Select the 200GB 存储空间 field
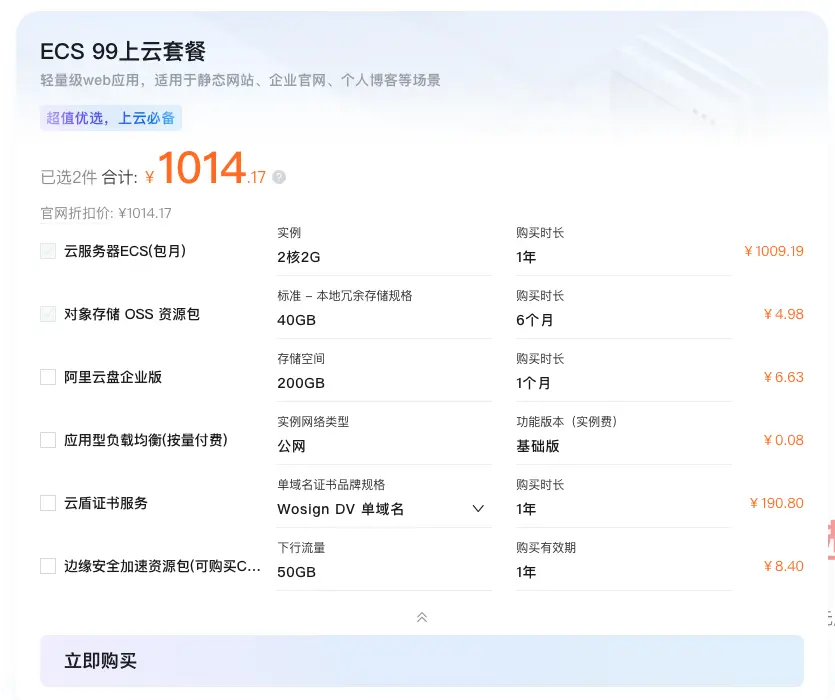 [384, 383]
